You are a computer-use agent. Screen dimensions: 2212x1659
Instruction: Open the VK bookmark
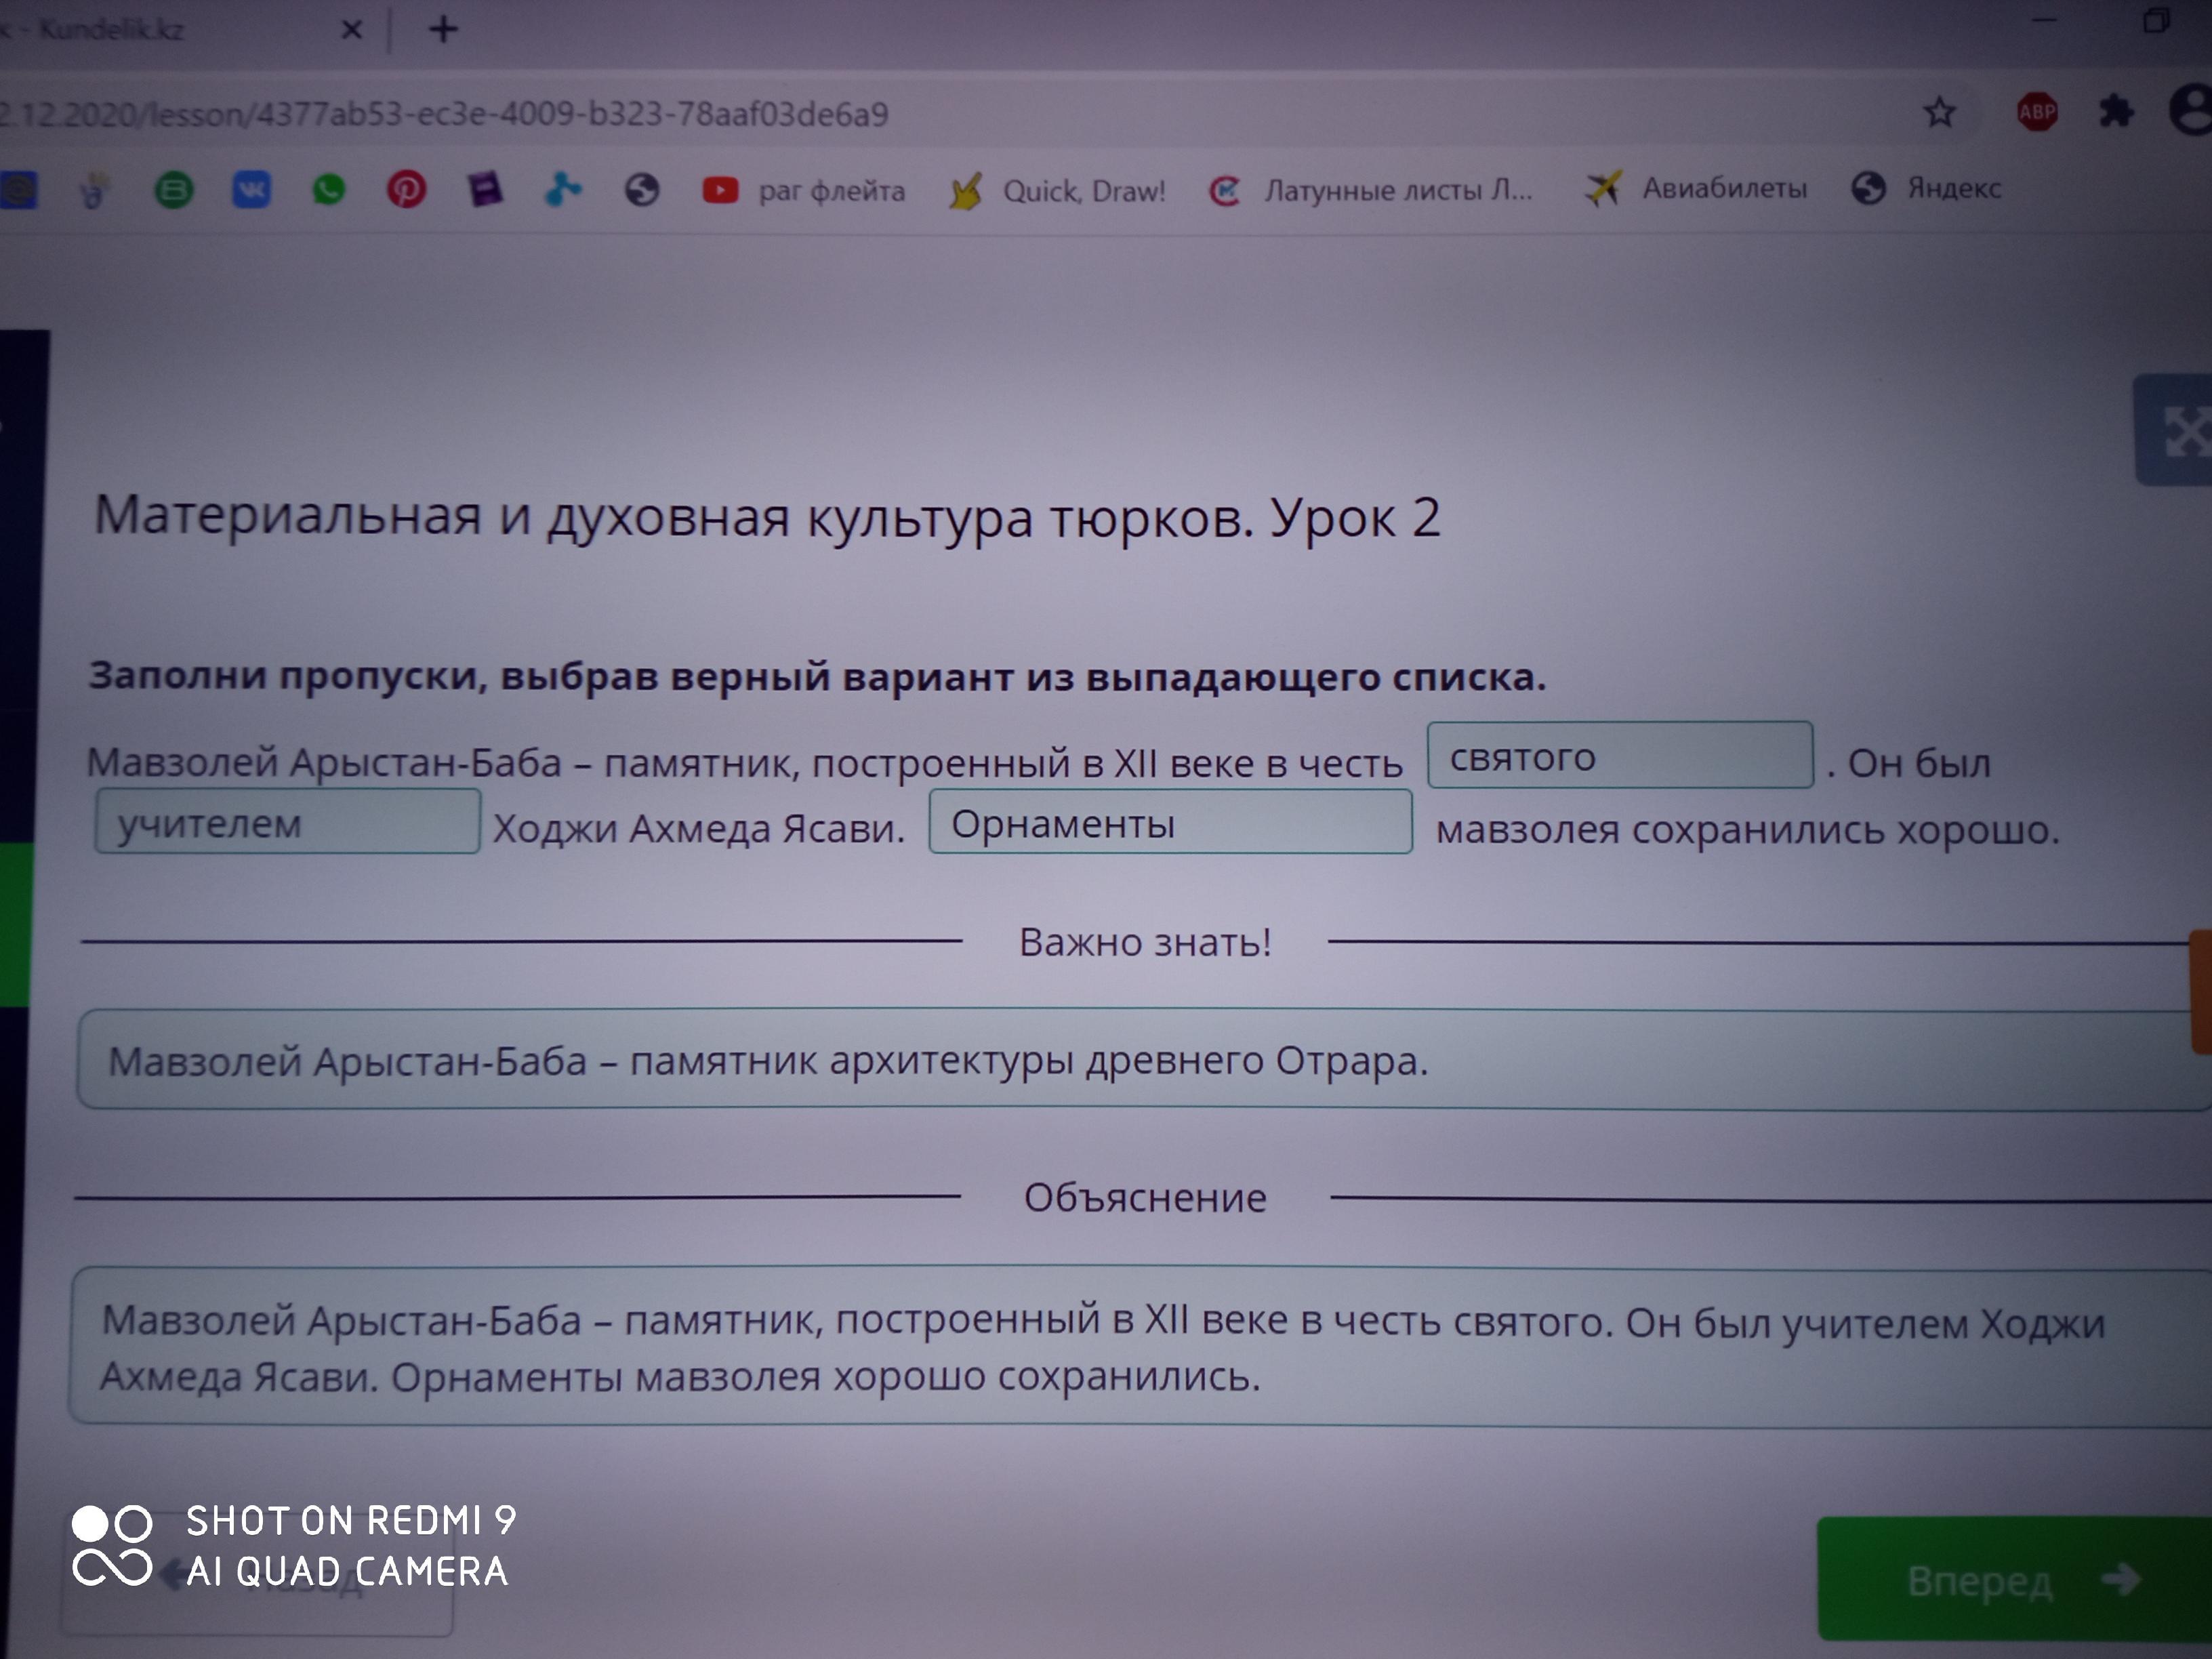(x=251, y=189)
